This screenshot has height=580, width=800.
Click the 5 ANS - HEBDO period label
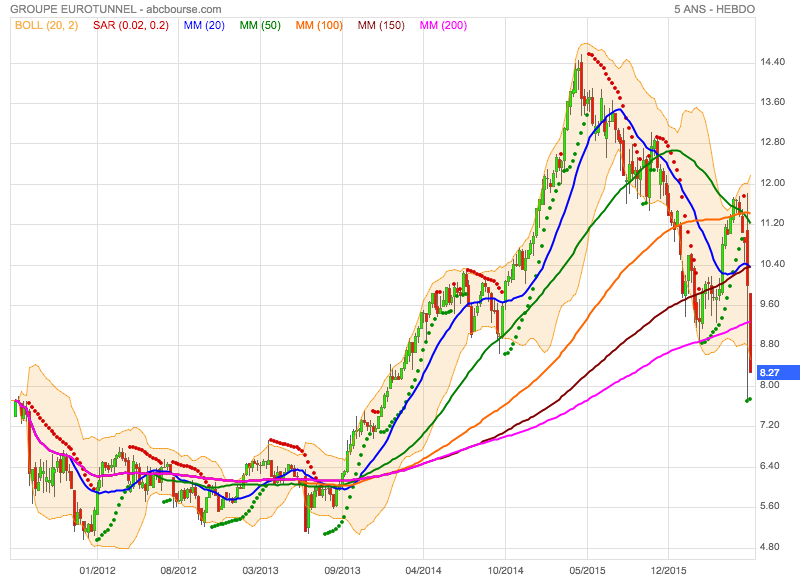(714, 9)
